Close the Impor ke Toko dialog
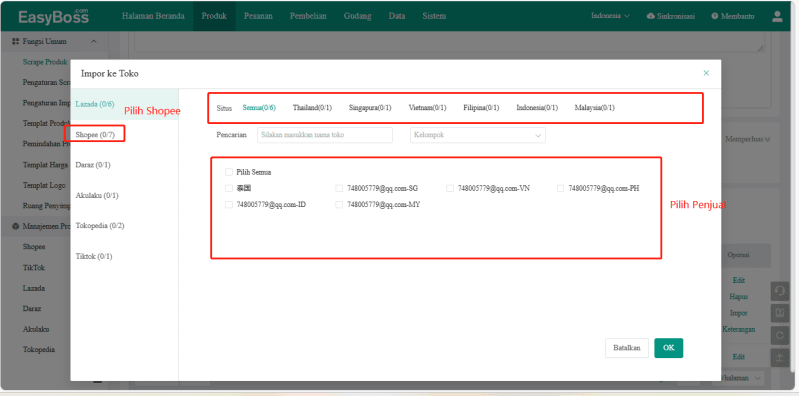Image resolution: width=799 pixels, height=397 pixels. click(x=706, y=73)
